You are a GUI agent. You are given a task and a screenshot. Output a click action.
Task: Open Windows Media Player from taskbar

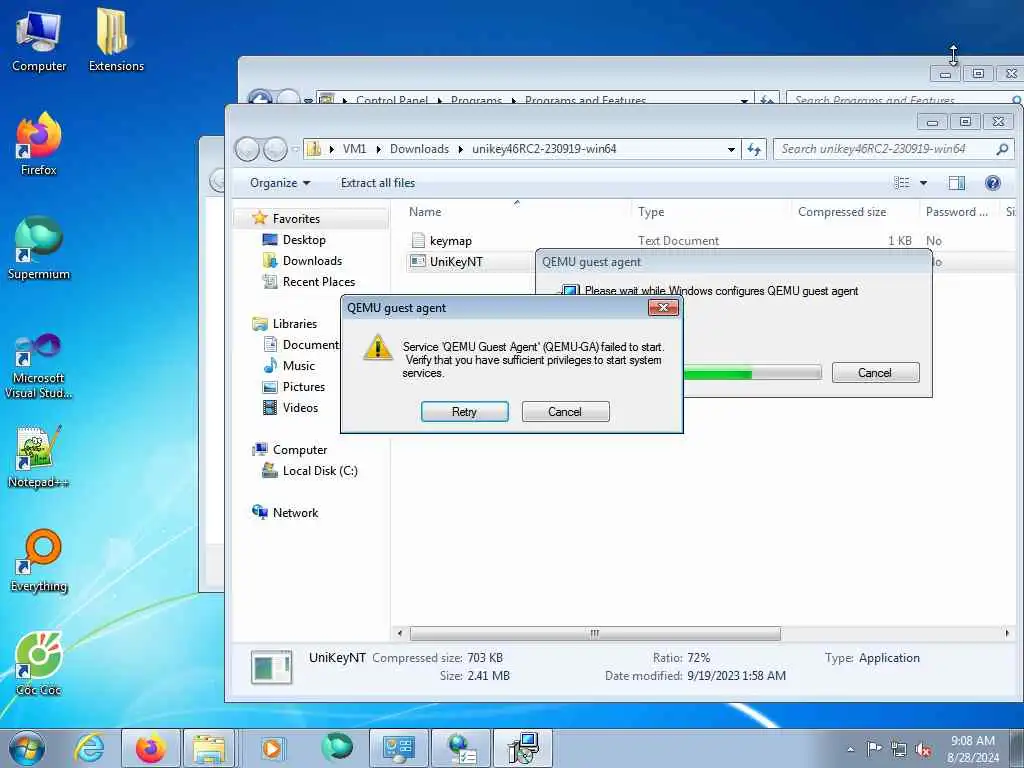(272, 748)
